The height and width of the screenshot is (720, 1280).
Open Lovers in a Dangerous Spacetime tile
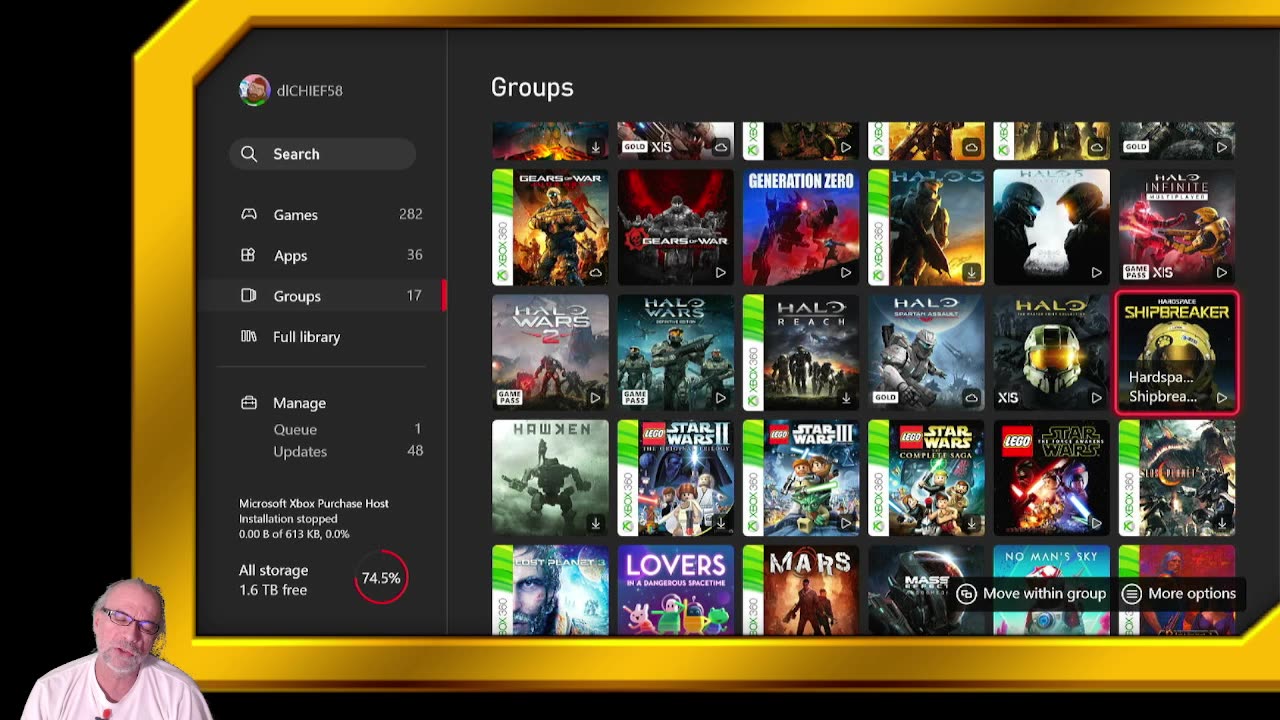click(x=676, y=590)
